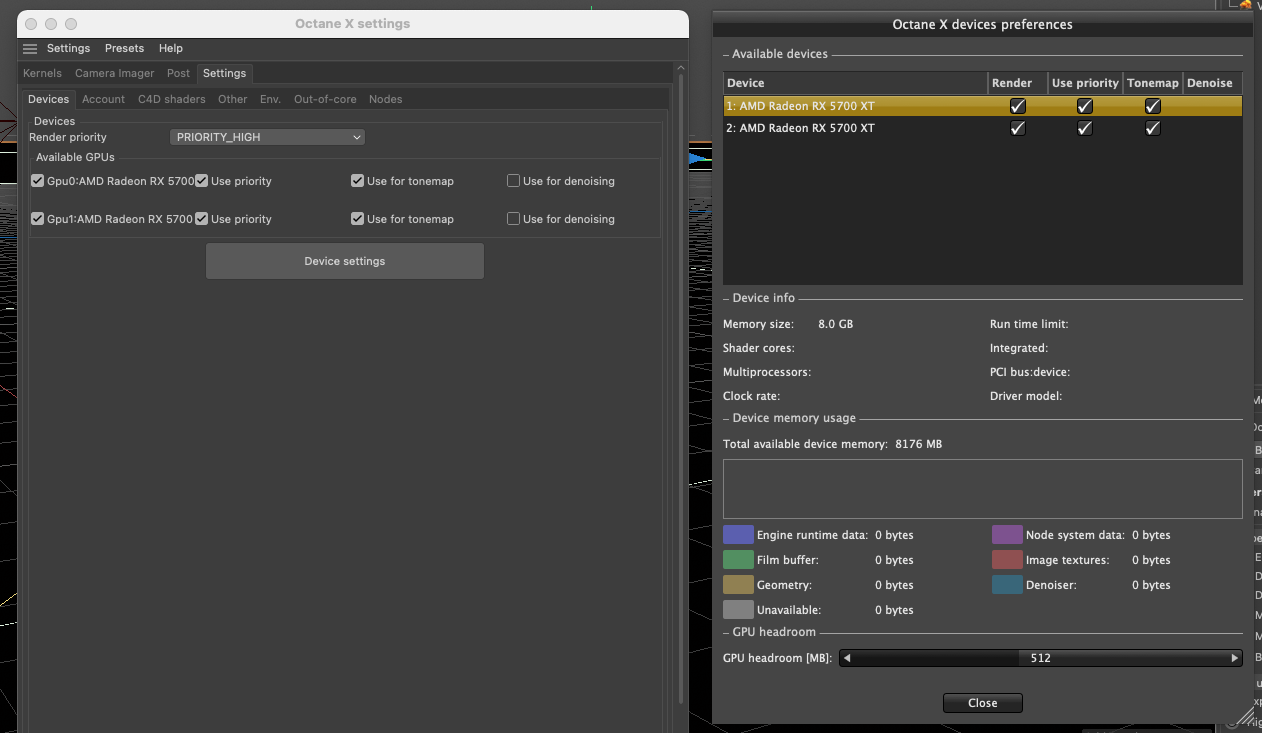Click the total available memory 8176 MB
Screen dimensions: 1262x733
pyautogui.click(x=918, y=444)
